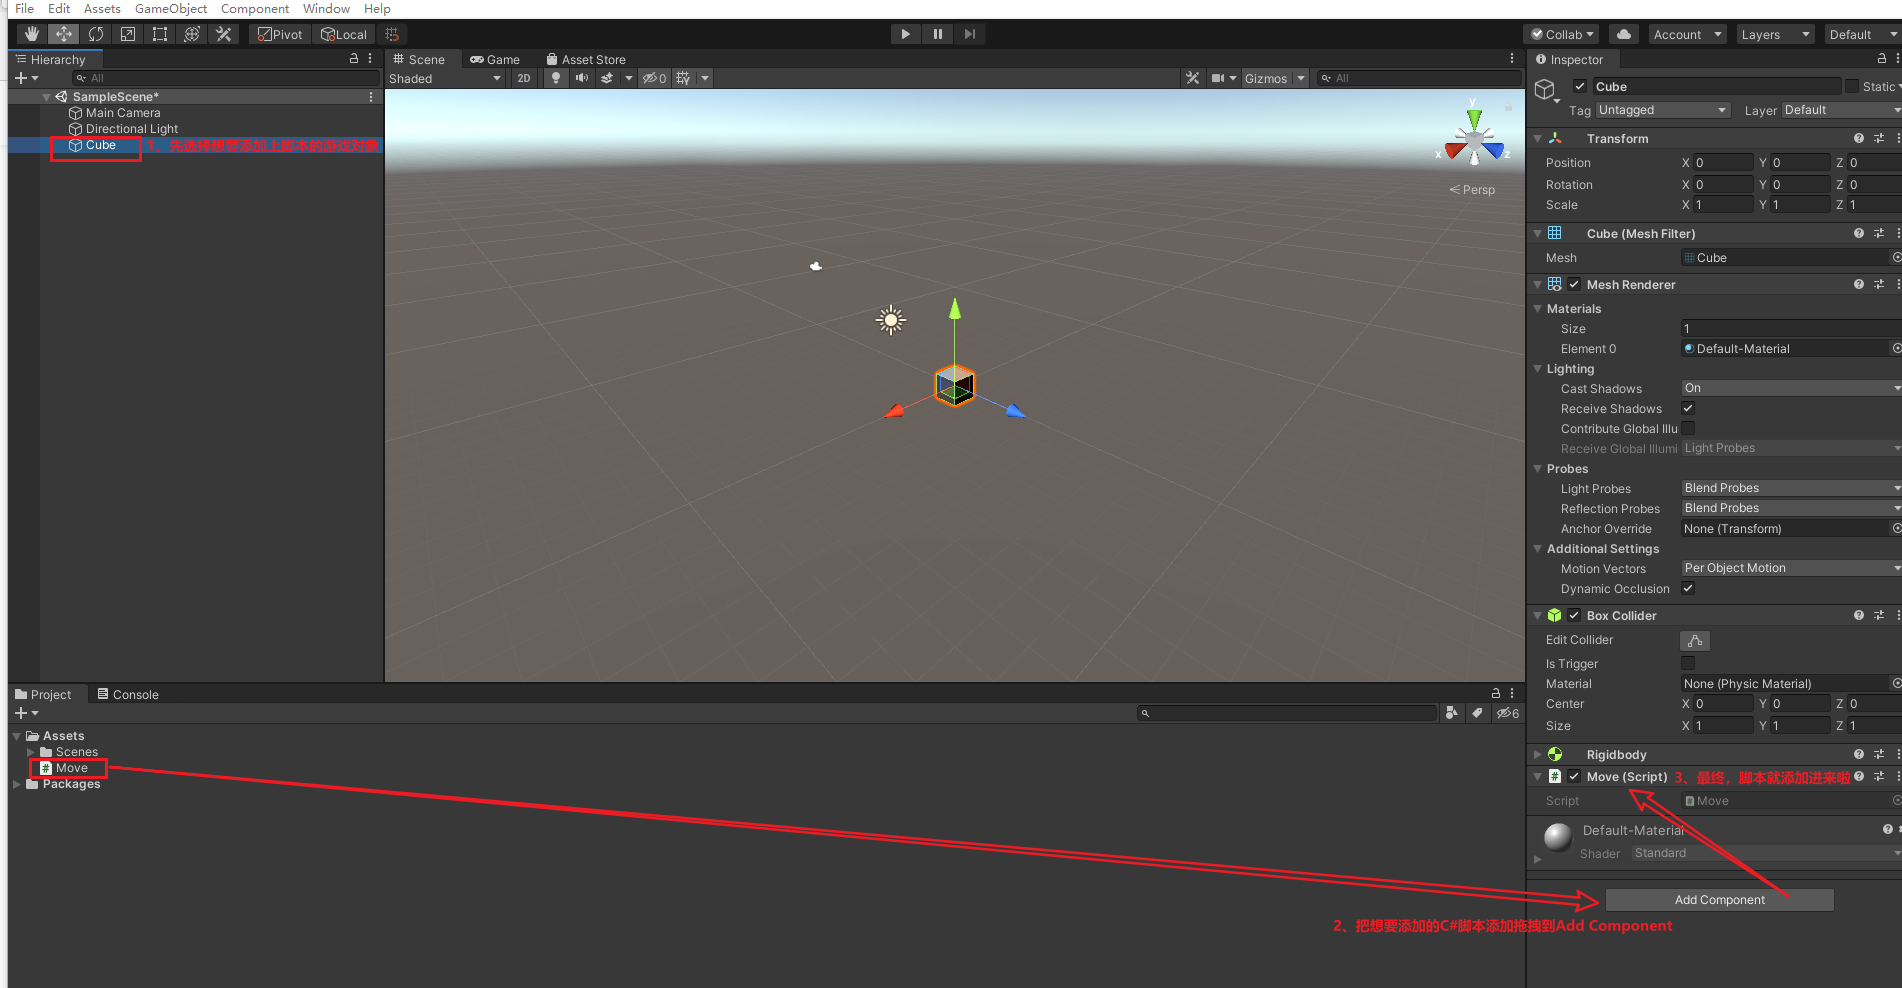Select the Hand tool in toolbar
Viewport: 1902px width, 988px height.
(x=32, y=34)
